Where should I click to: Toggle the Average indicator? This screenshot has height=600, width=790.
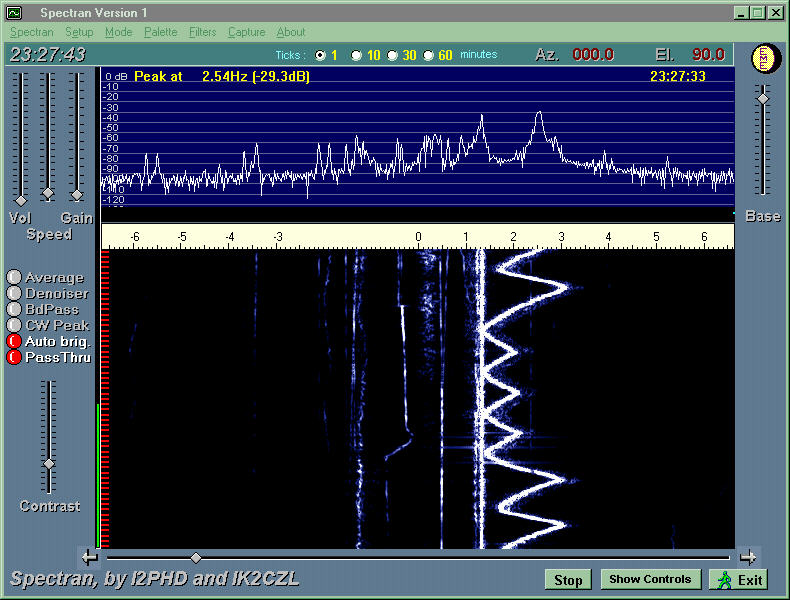(14, 278)
